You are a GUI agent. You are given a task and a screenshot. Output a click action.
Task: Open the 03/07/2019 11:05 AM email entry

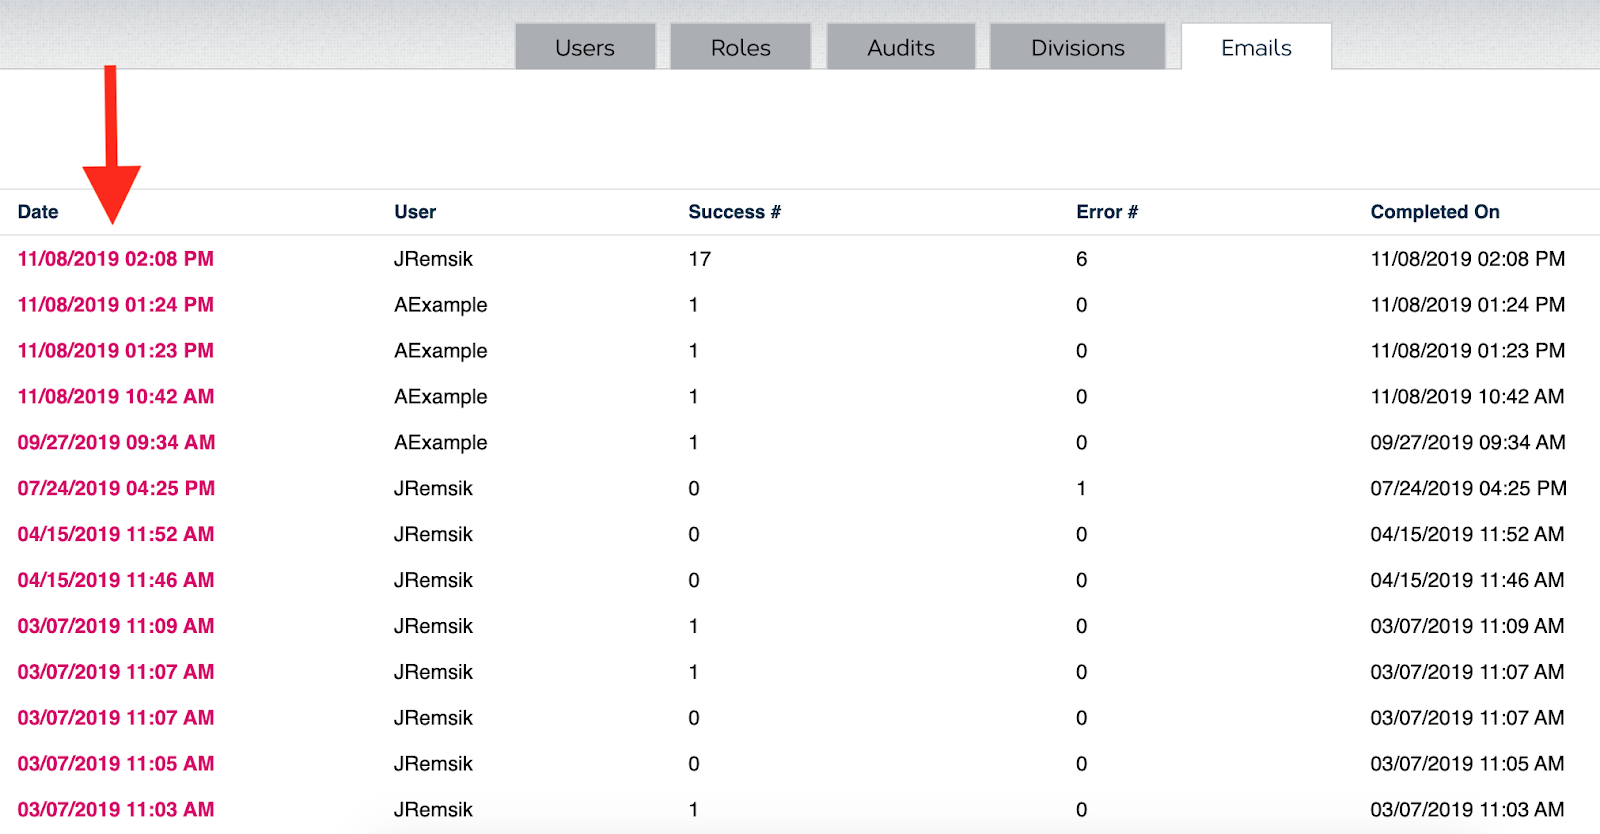tap(116, 764)
